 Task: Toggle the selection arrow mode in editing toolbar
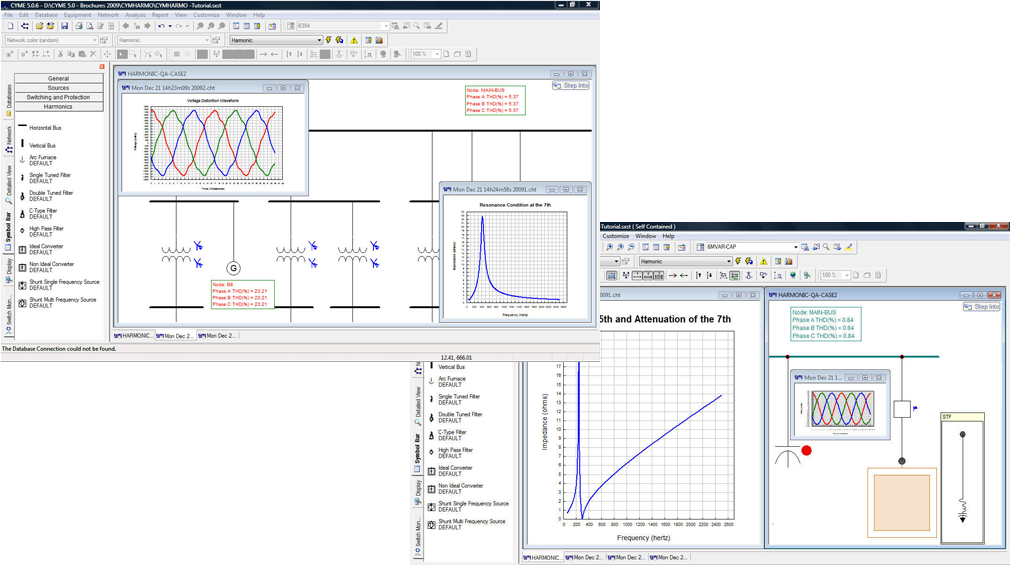[x=122, y=54]
